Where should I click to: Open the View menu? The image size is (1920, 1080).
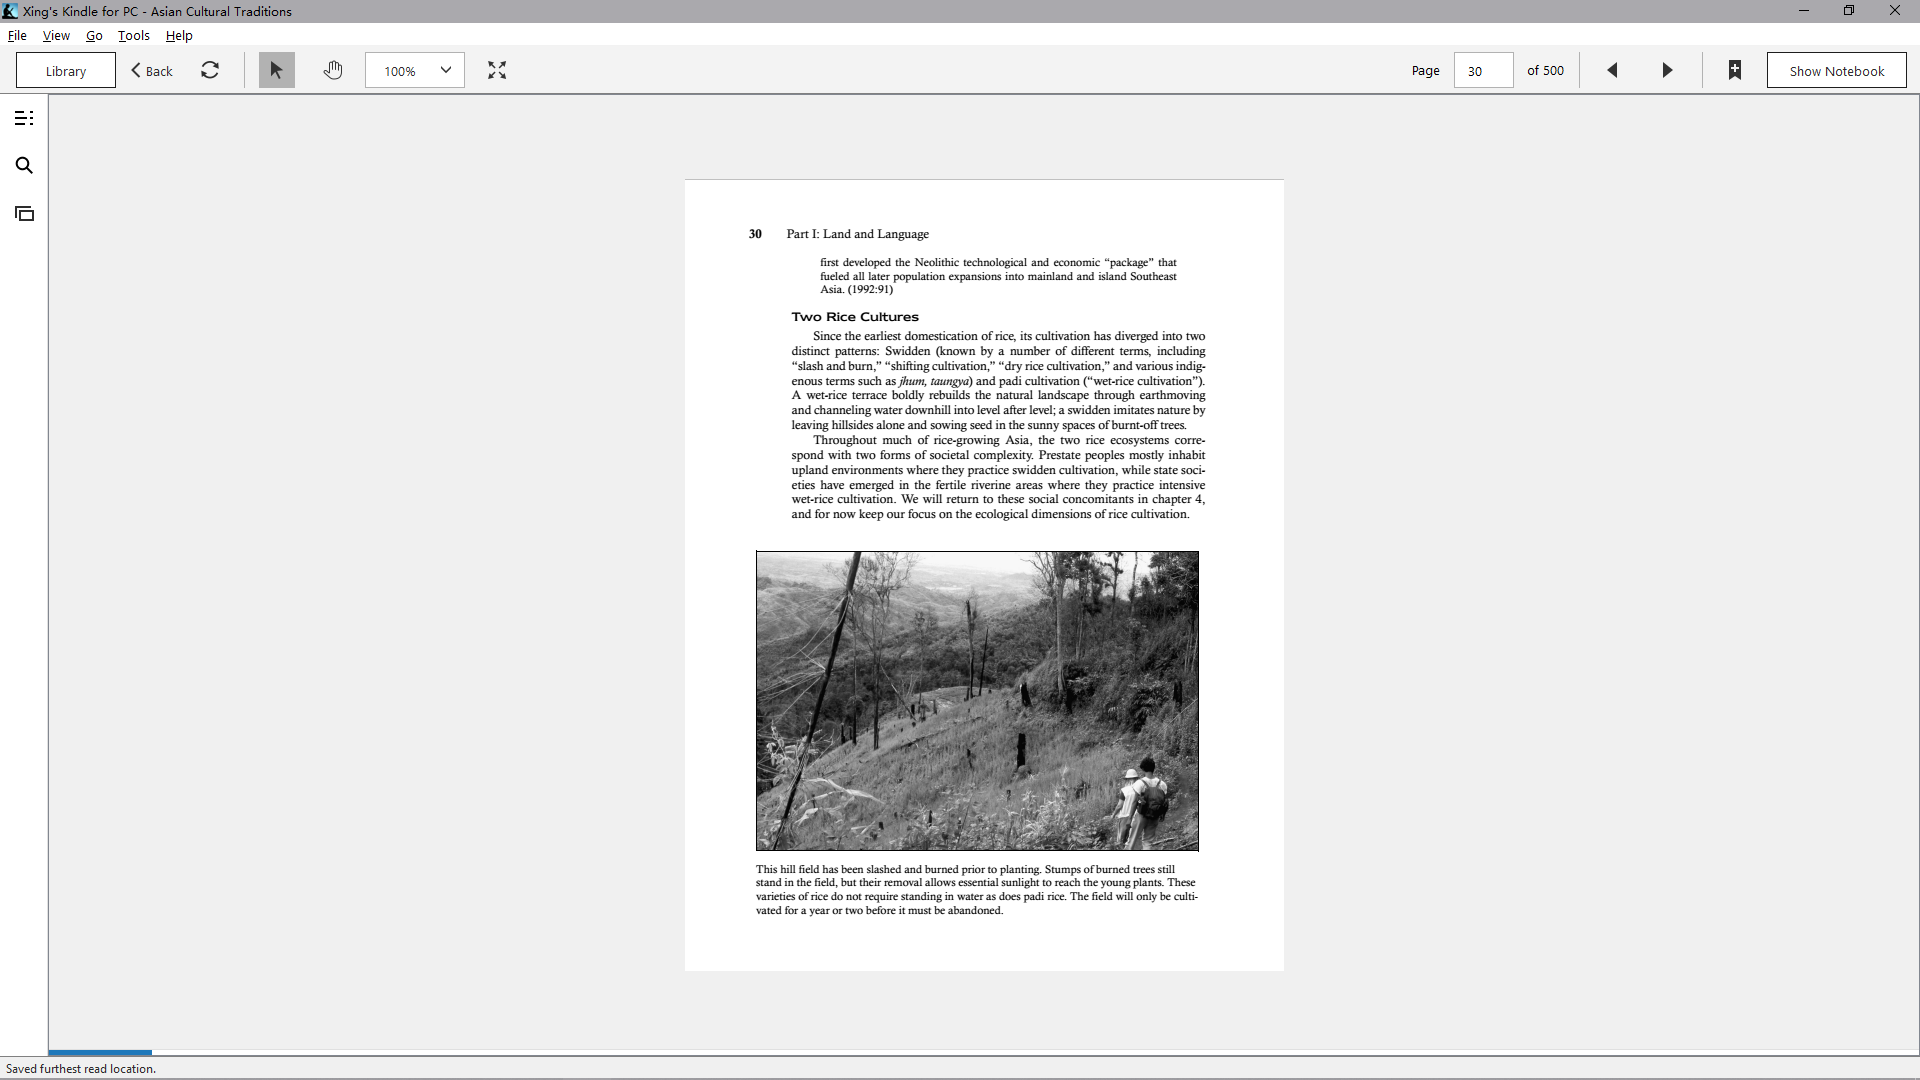click(x=56, y=35)
